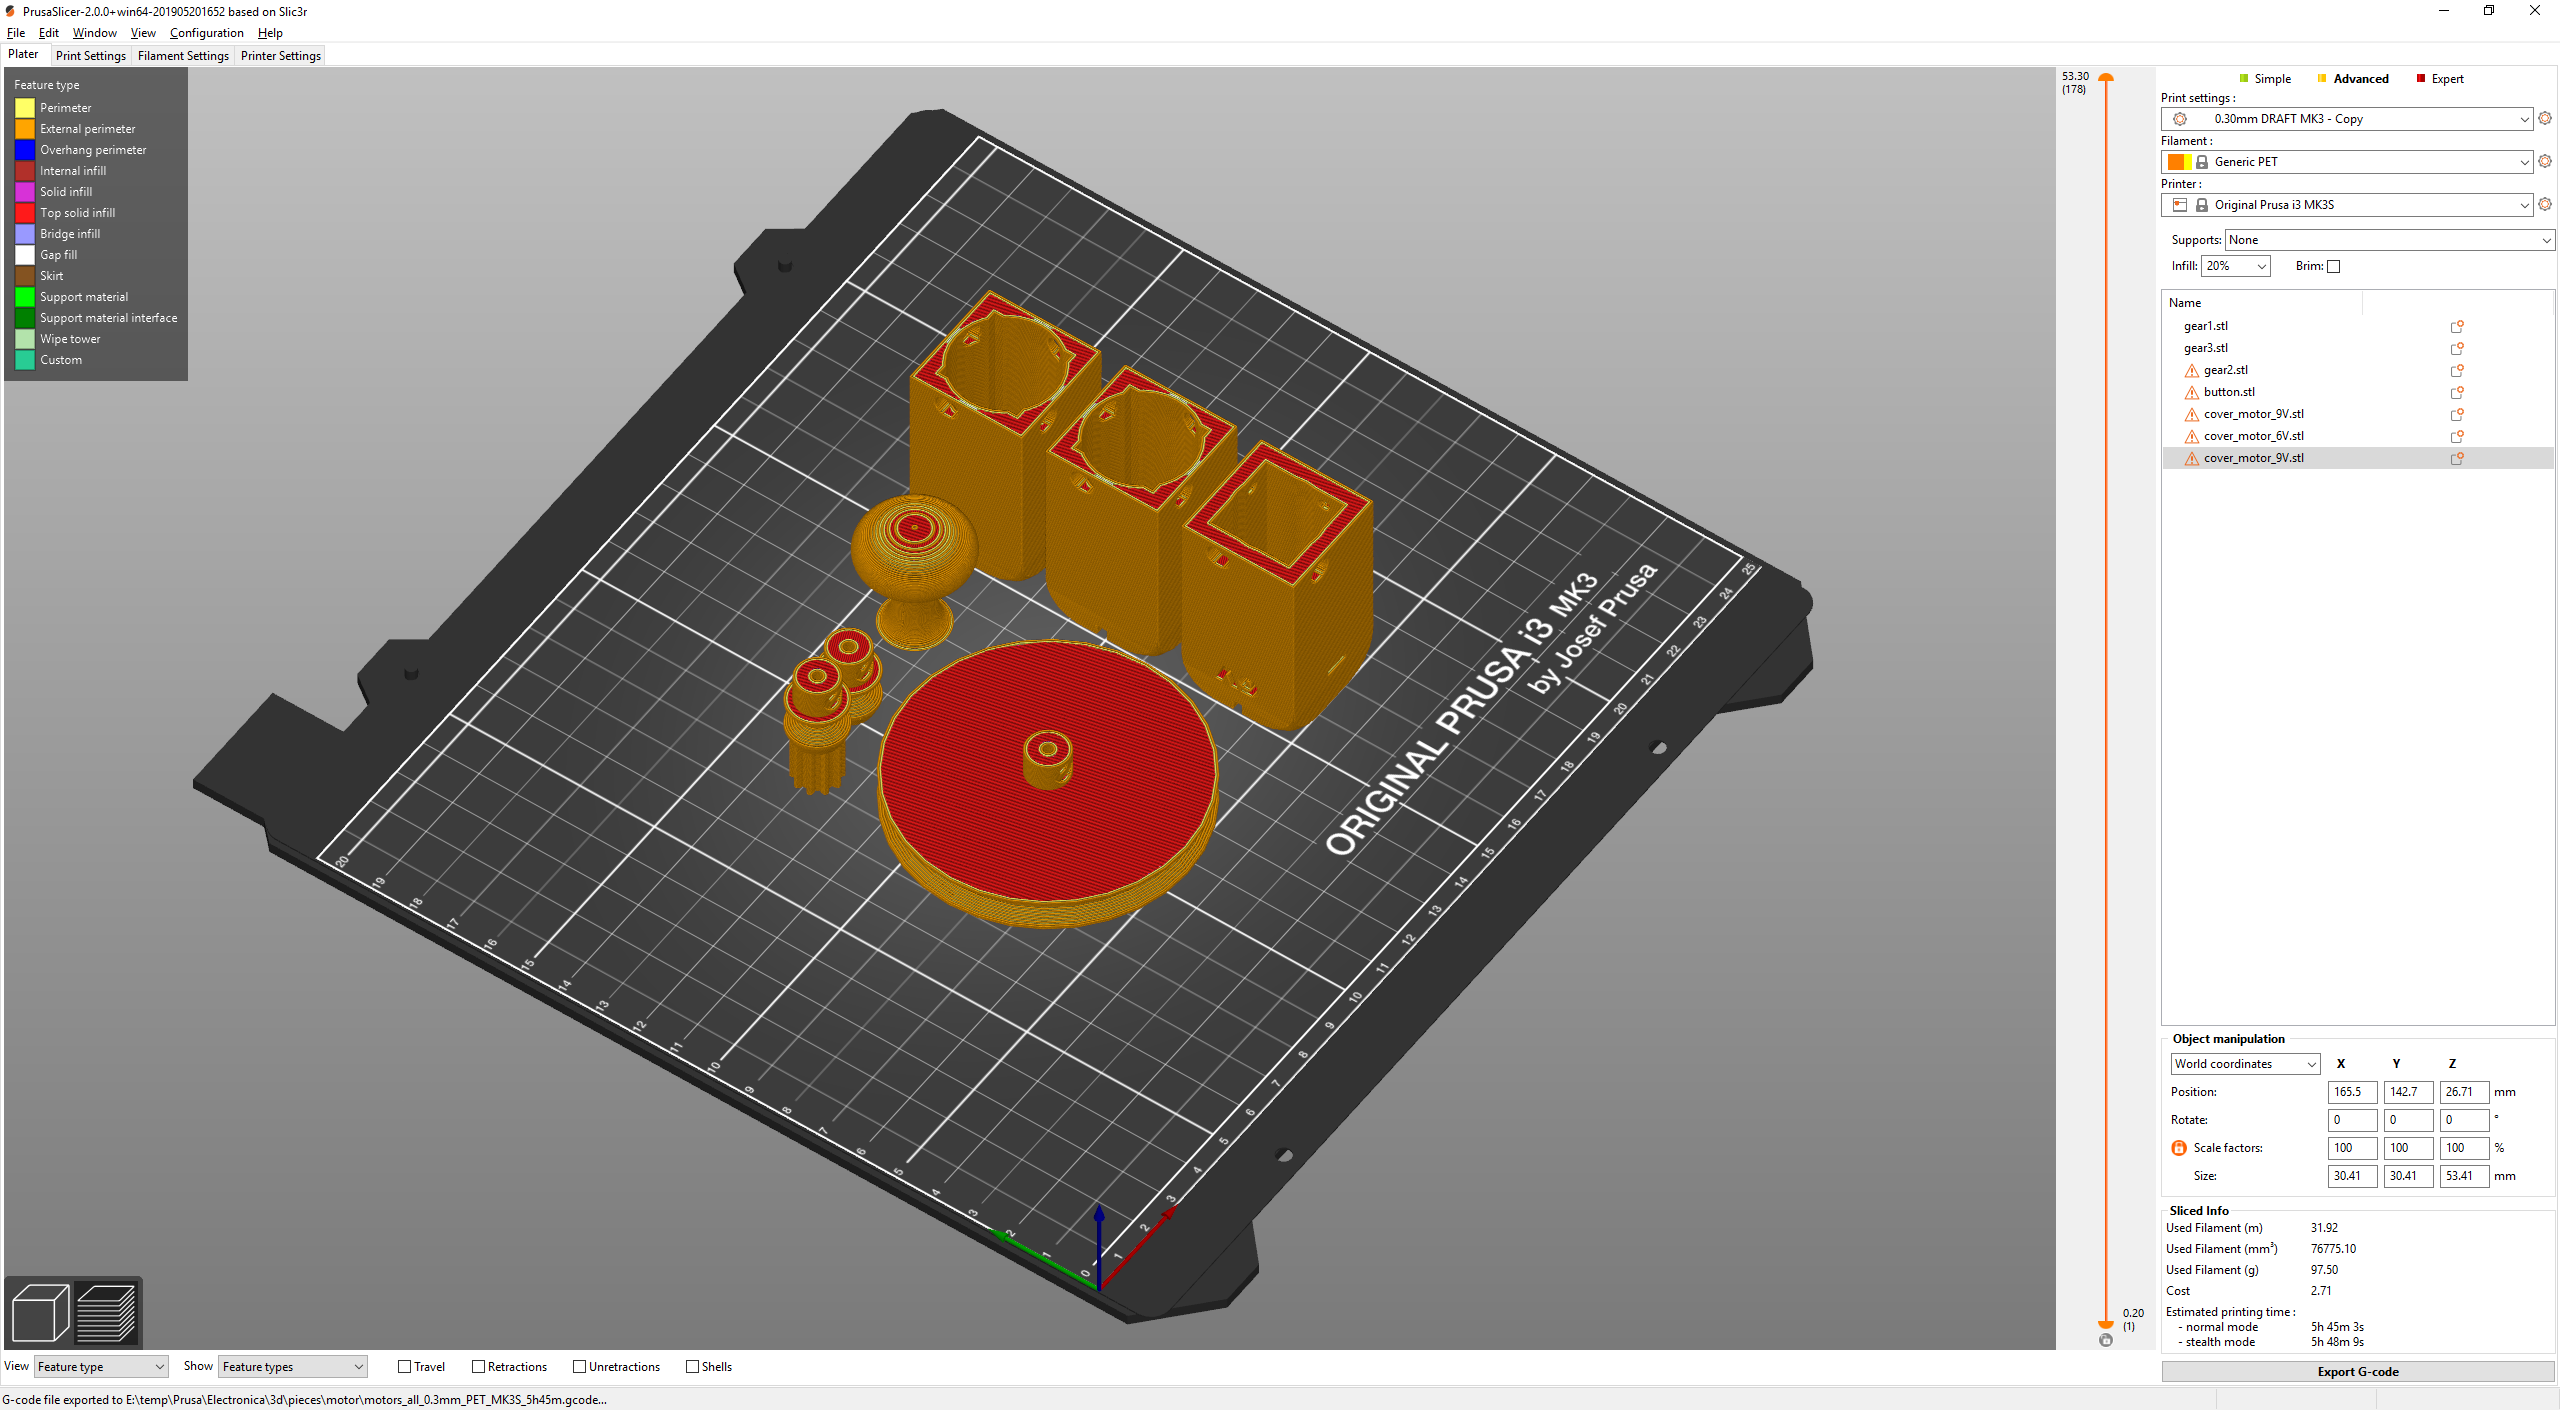Click Scale factors X input field
Image resolution: width=2560 pixels, height=1410 pixels.
2352,1148
